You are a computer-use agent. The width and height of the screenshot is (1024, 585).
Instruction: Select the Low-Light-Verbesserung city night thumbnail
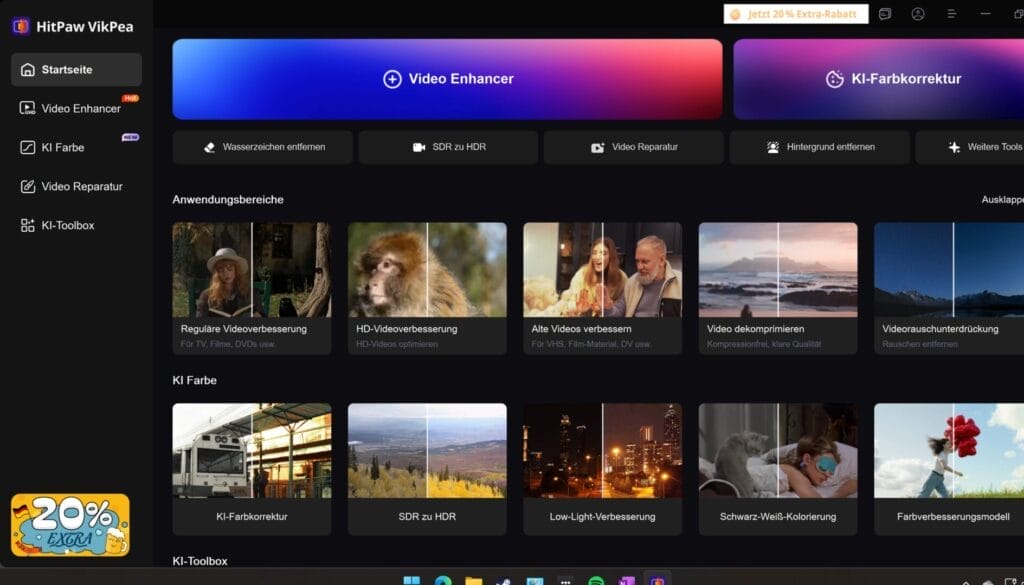click(x=602, y=451)
